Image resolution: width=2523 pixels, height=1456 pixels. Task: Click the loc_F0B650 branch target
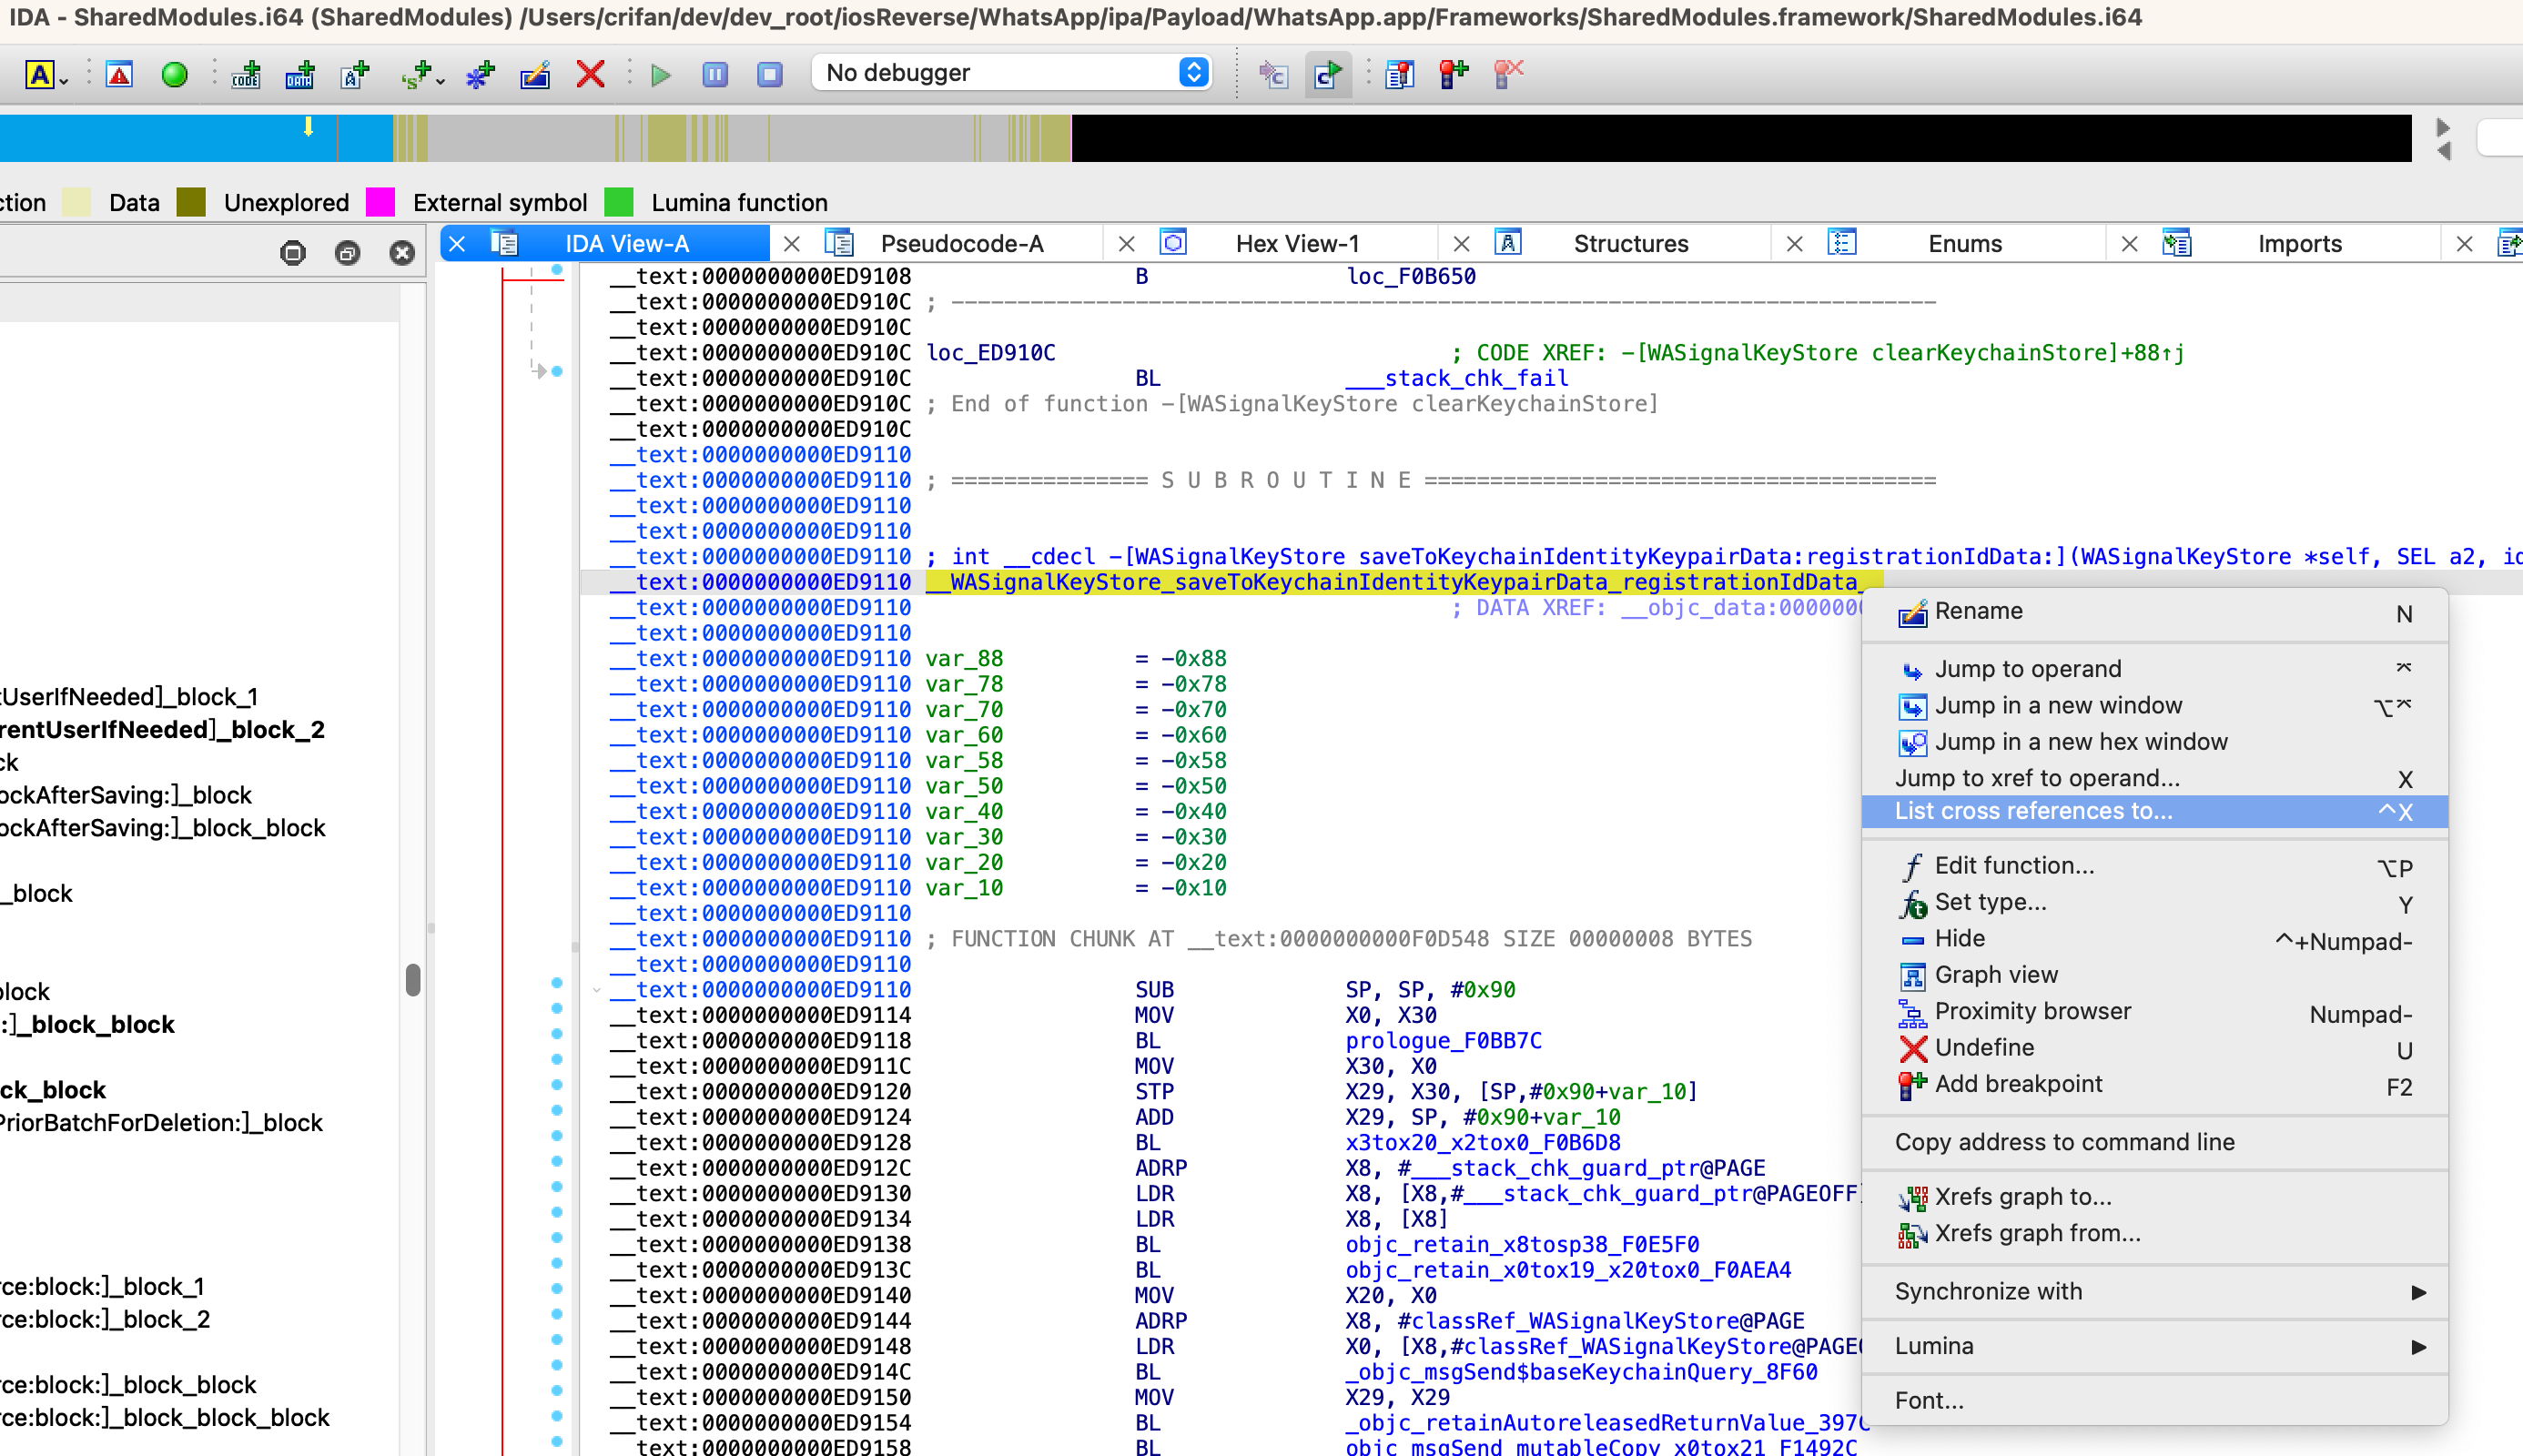coord(1411,276)
